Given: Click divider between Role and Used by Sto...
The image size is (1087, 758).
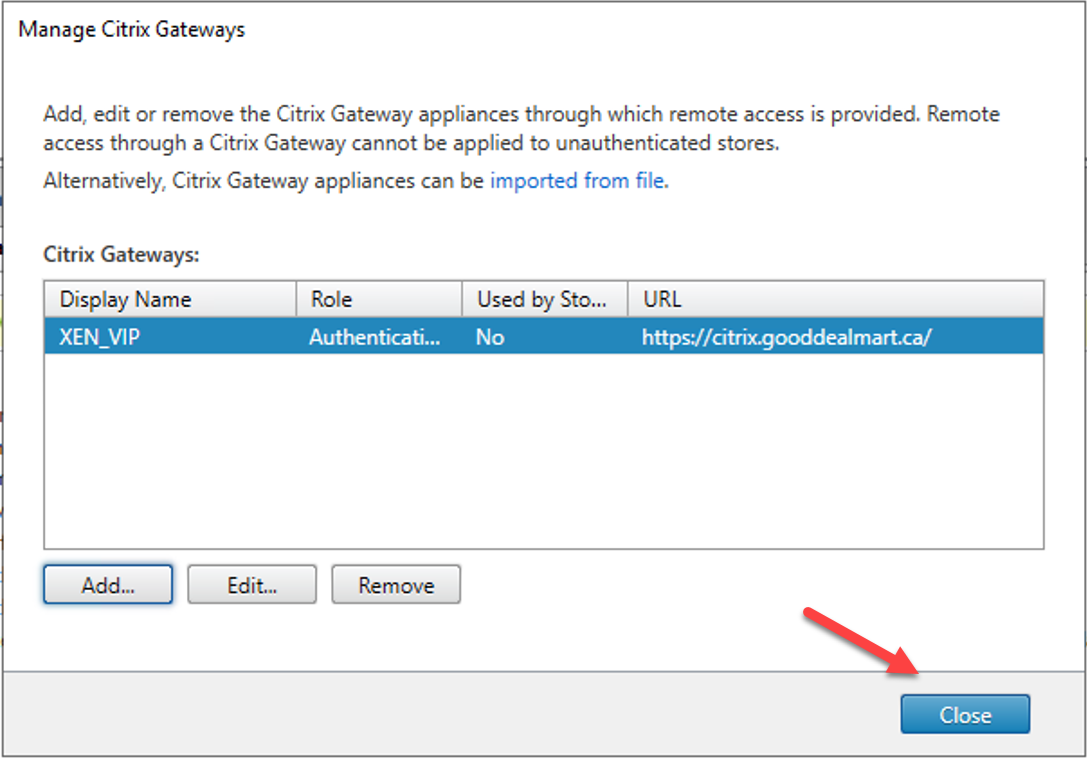Looking at the screenshot, I should click(462, 299).
